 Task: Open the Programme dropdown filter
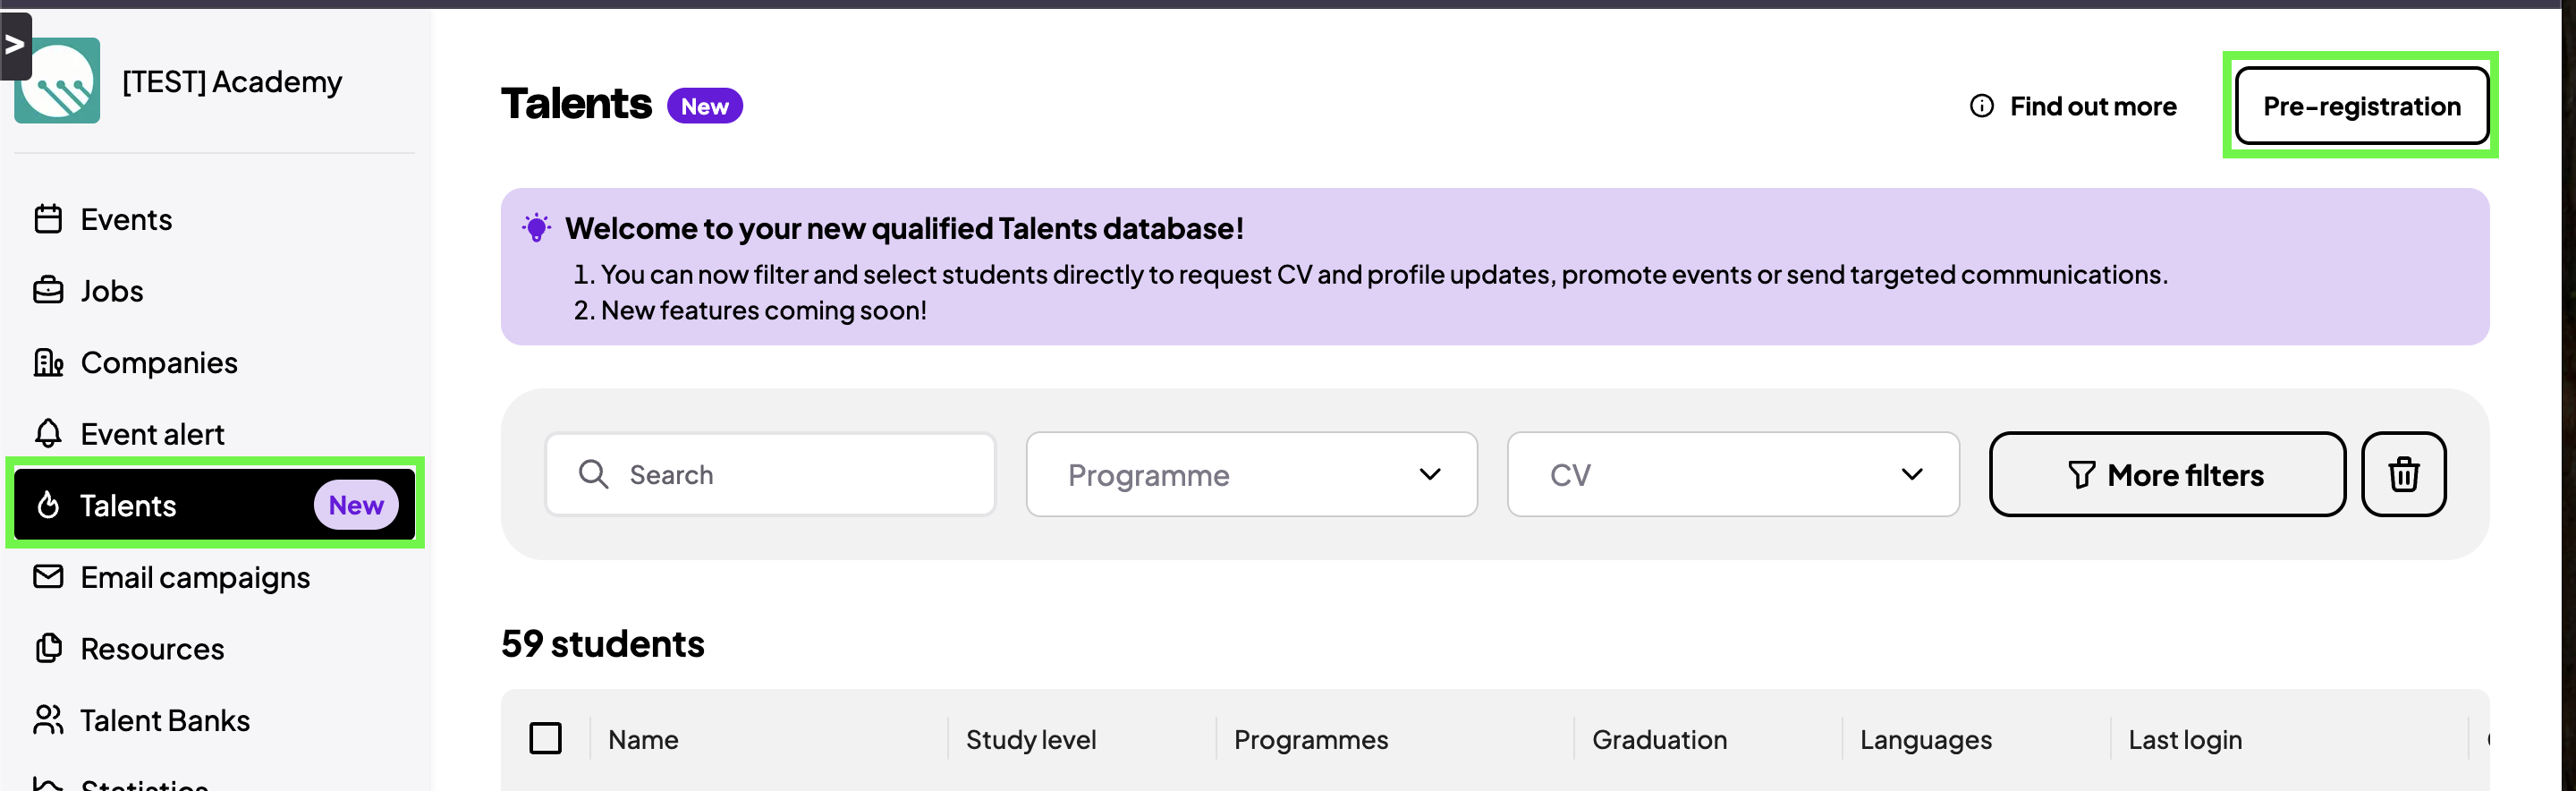(1251, 474)
